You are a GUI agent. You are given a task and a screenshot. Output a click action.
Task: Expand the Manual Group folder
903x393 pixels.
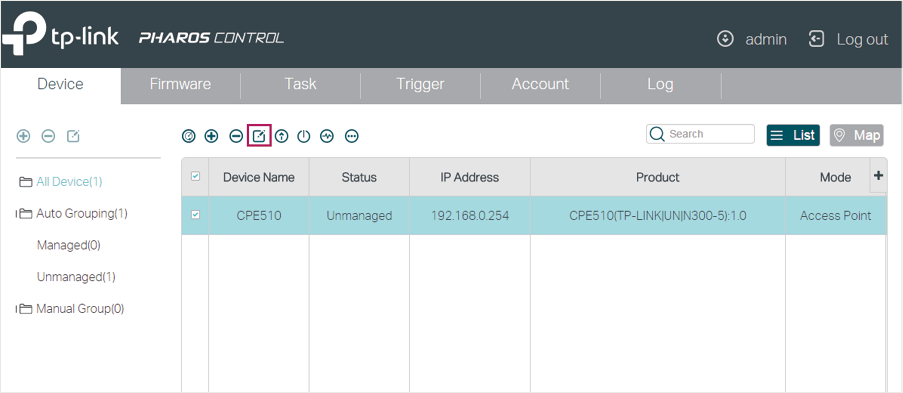pos(18,309)
